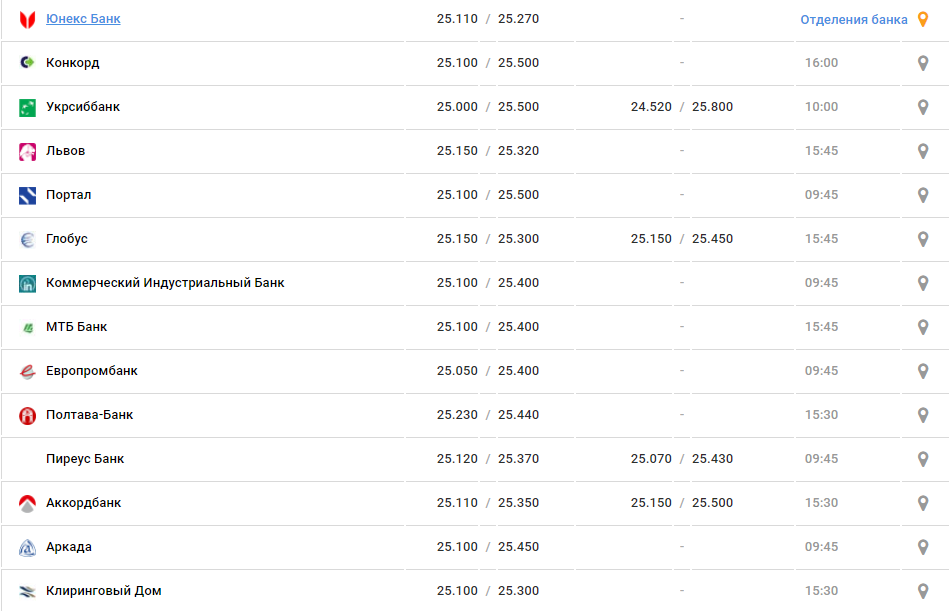Click the orange map pin for Юнекс Банк
949x613 pixels.
tap(923, 19)
